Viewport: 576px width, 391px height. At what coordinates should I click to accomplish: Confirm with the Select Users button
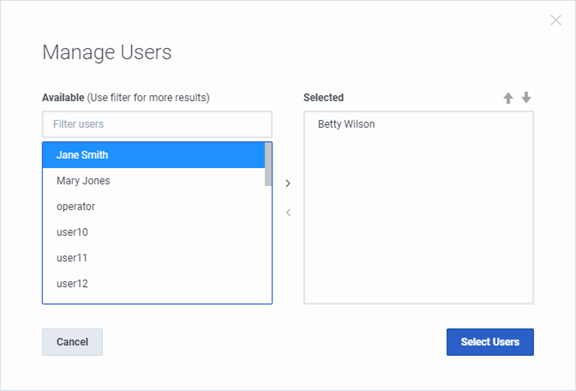tap(490, 342)
